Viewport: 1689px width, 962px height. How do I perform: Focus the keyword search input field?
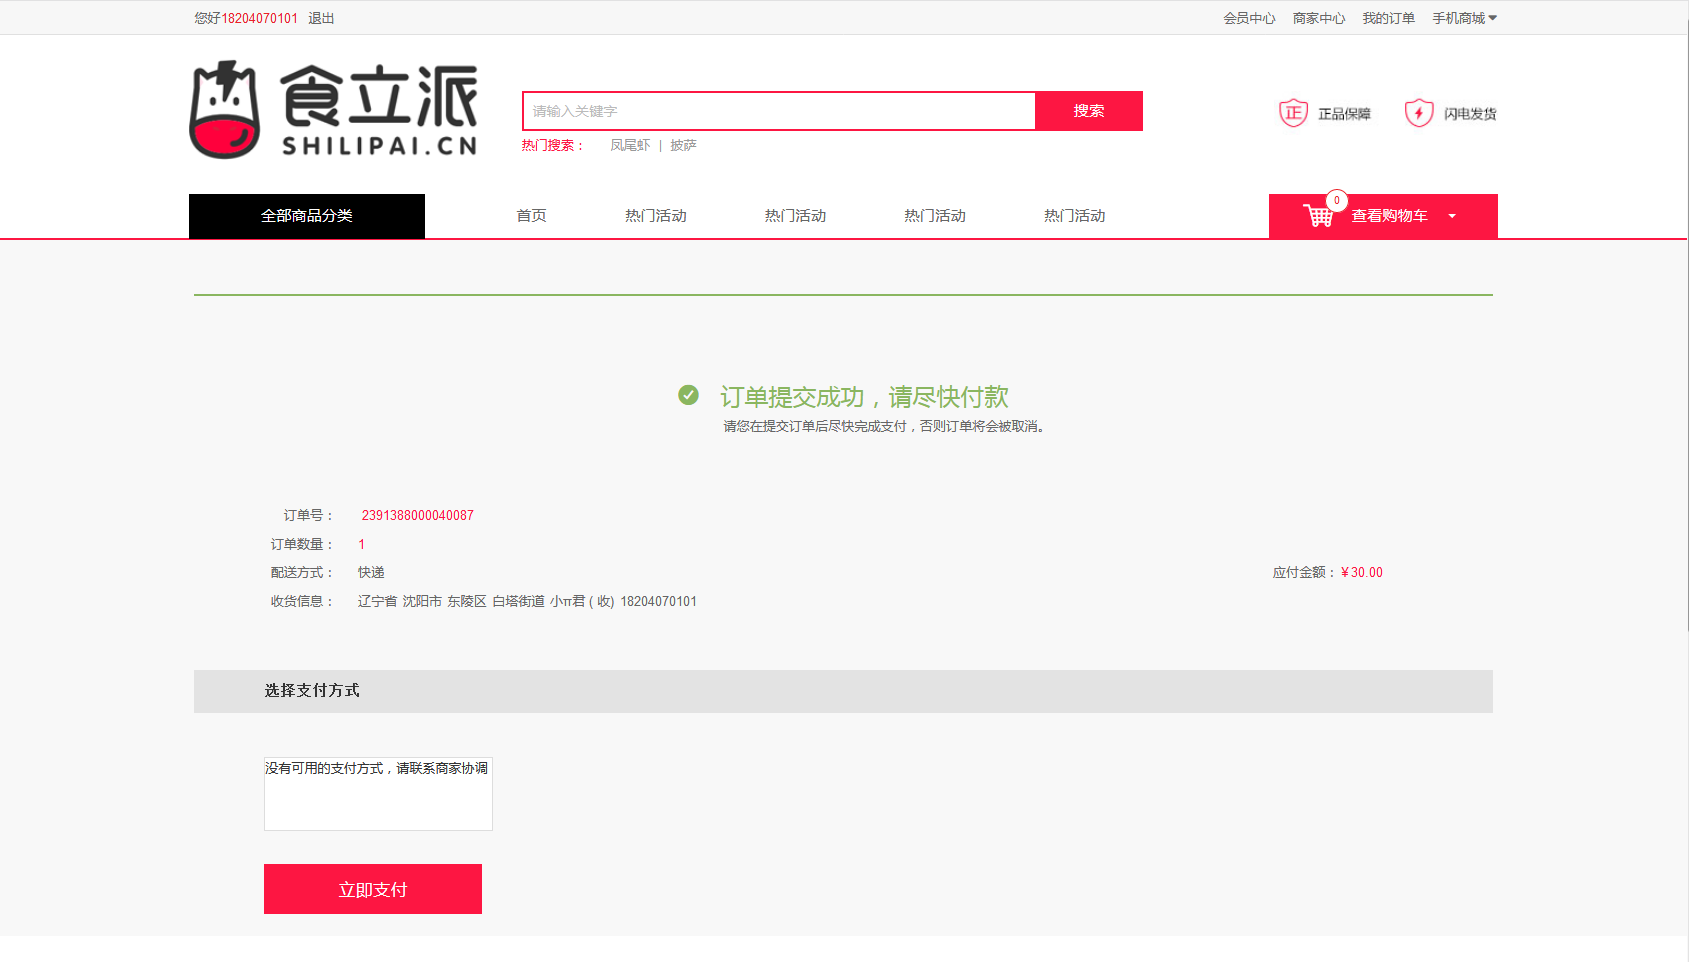coord(779,111)
